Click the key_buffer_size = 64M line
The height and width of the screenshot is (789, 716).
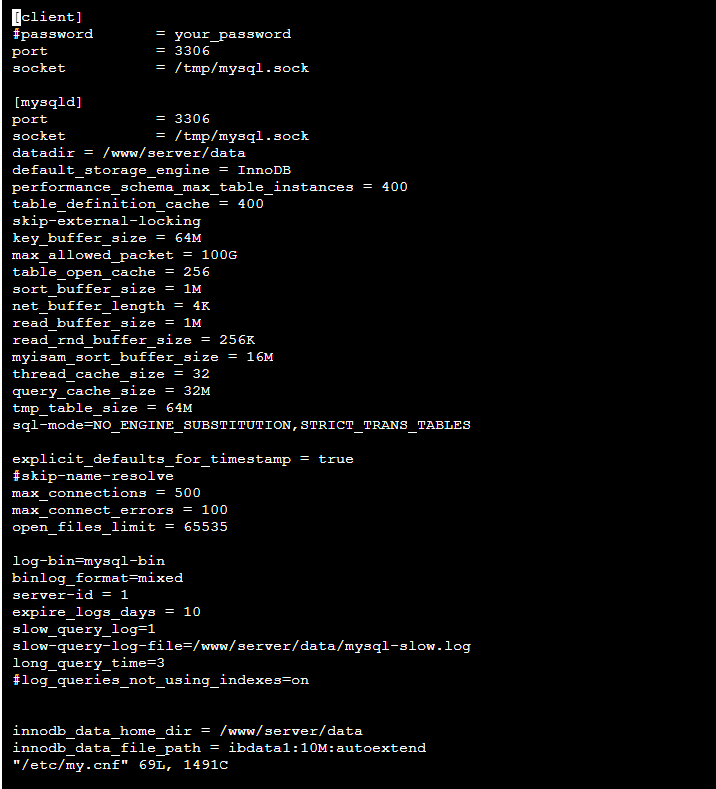[107, 238]
